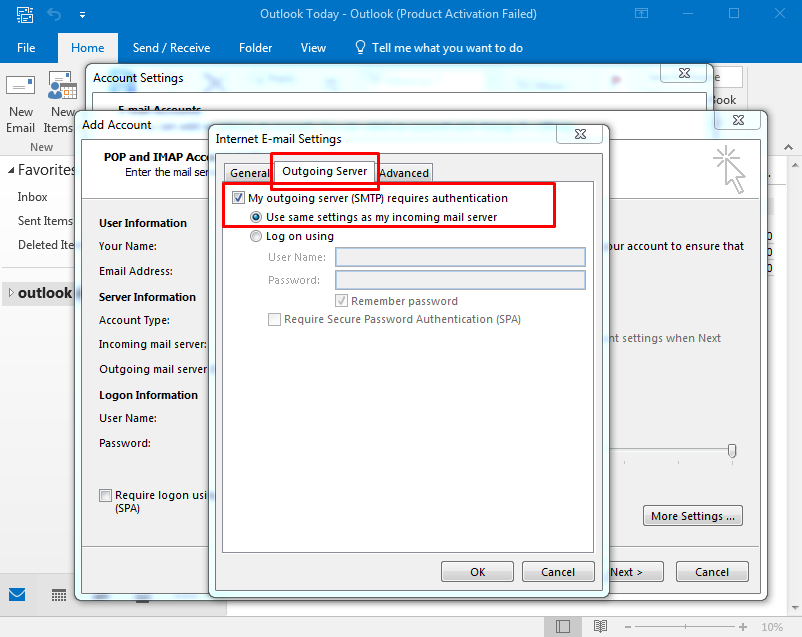Click the zoom in plus icon

coord(743,627)
